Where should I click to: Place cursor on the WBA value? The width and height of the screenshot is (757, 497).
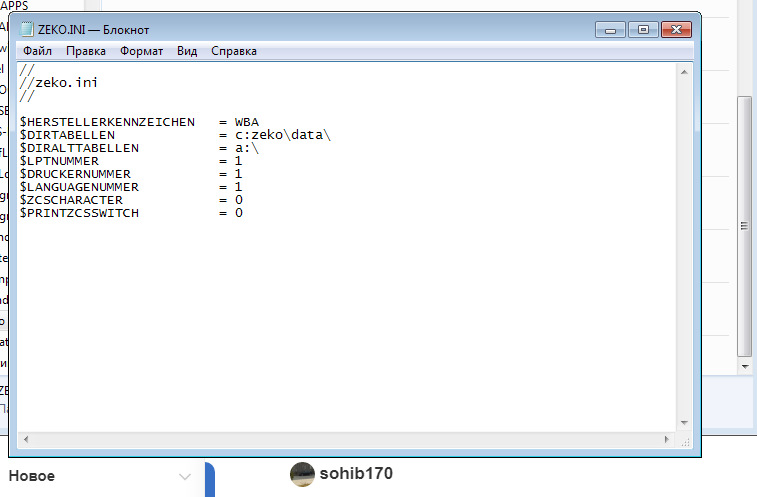pos(247,122)
